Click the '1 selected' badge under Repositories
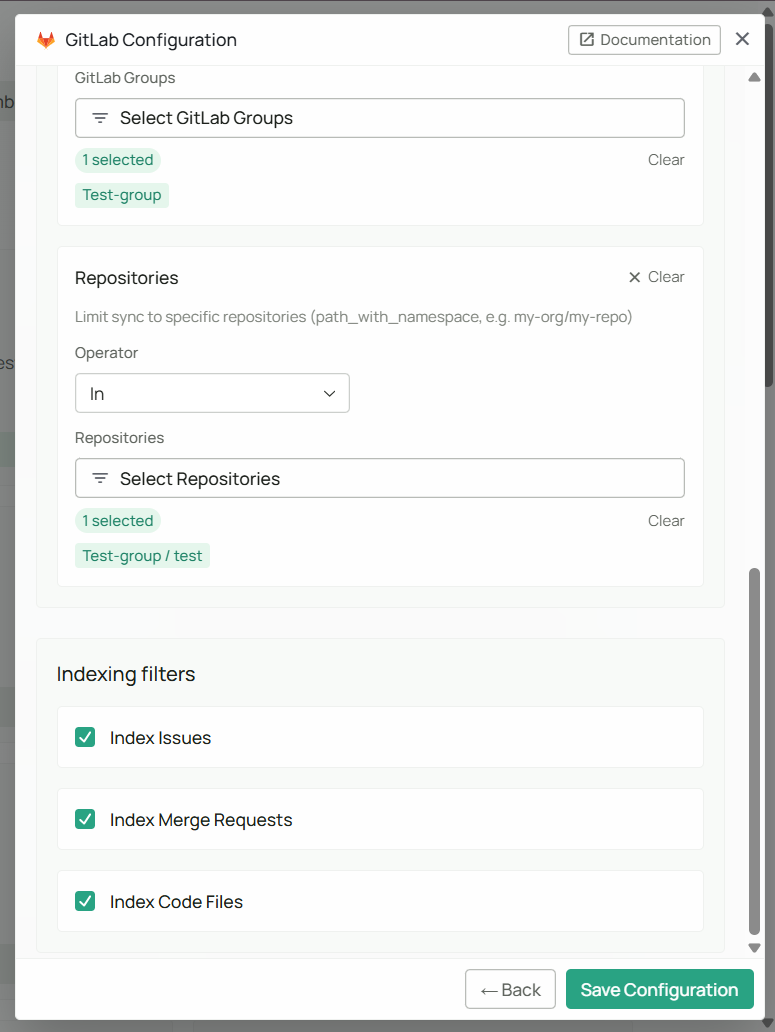The height and width of the screenshot is (1032, 775). tap(118, 521)
